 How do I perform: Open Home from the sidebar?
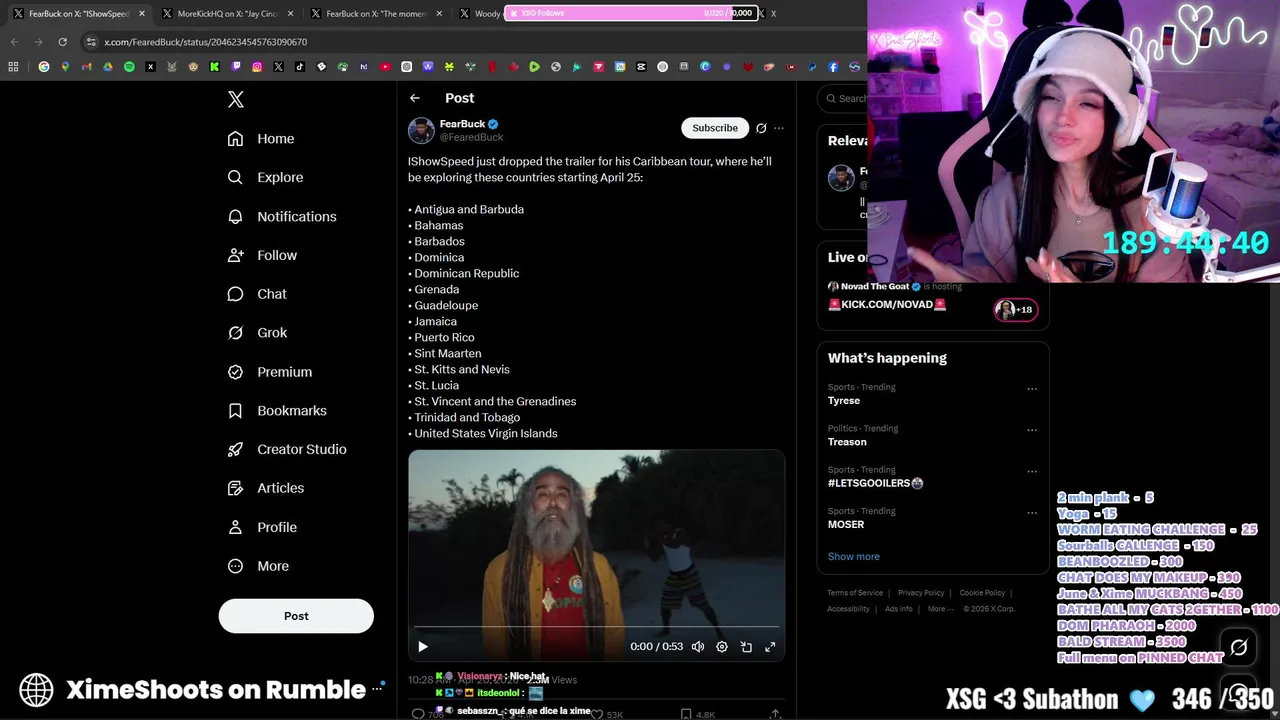tap(261, 138)
